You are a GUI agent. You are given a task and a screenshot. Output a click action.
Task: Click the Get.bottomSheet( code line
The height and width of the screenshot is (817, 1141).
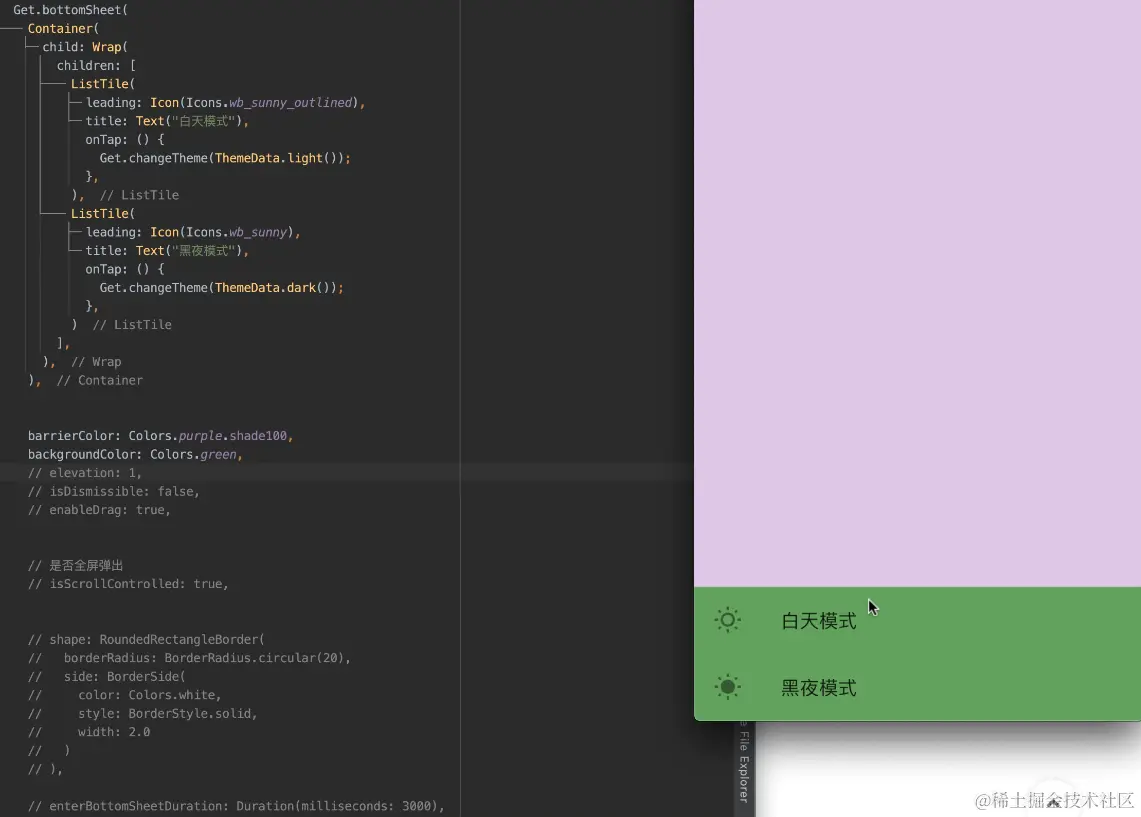[x=71, y=10]
